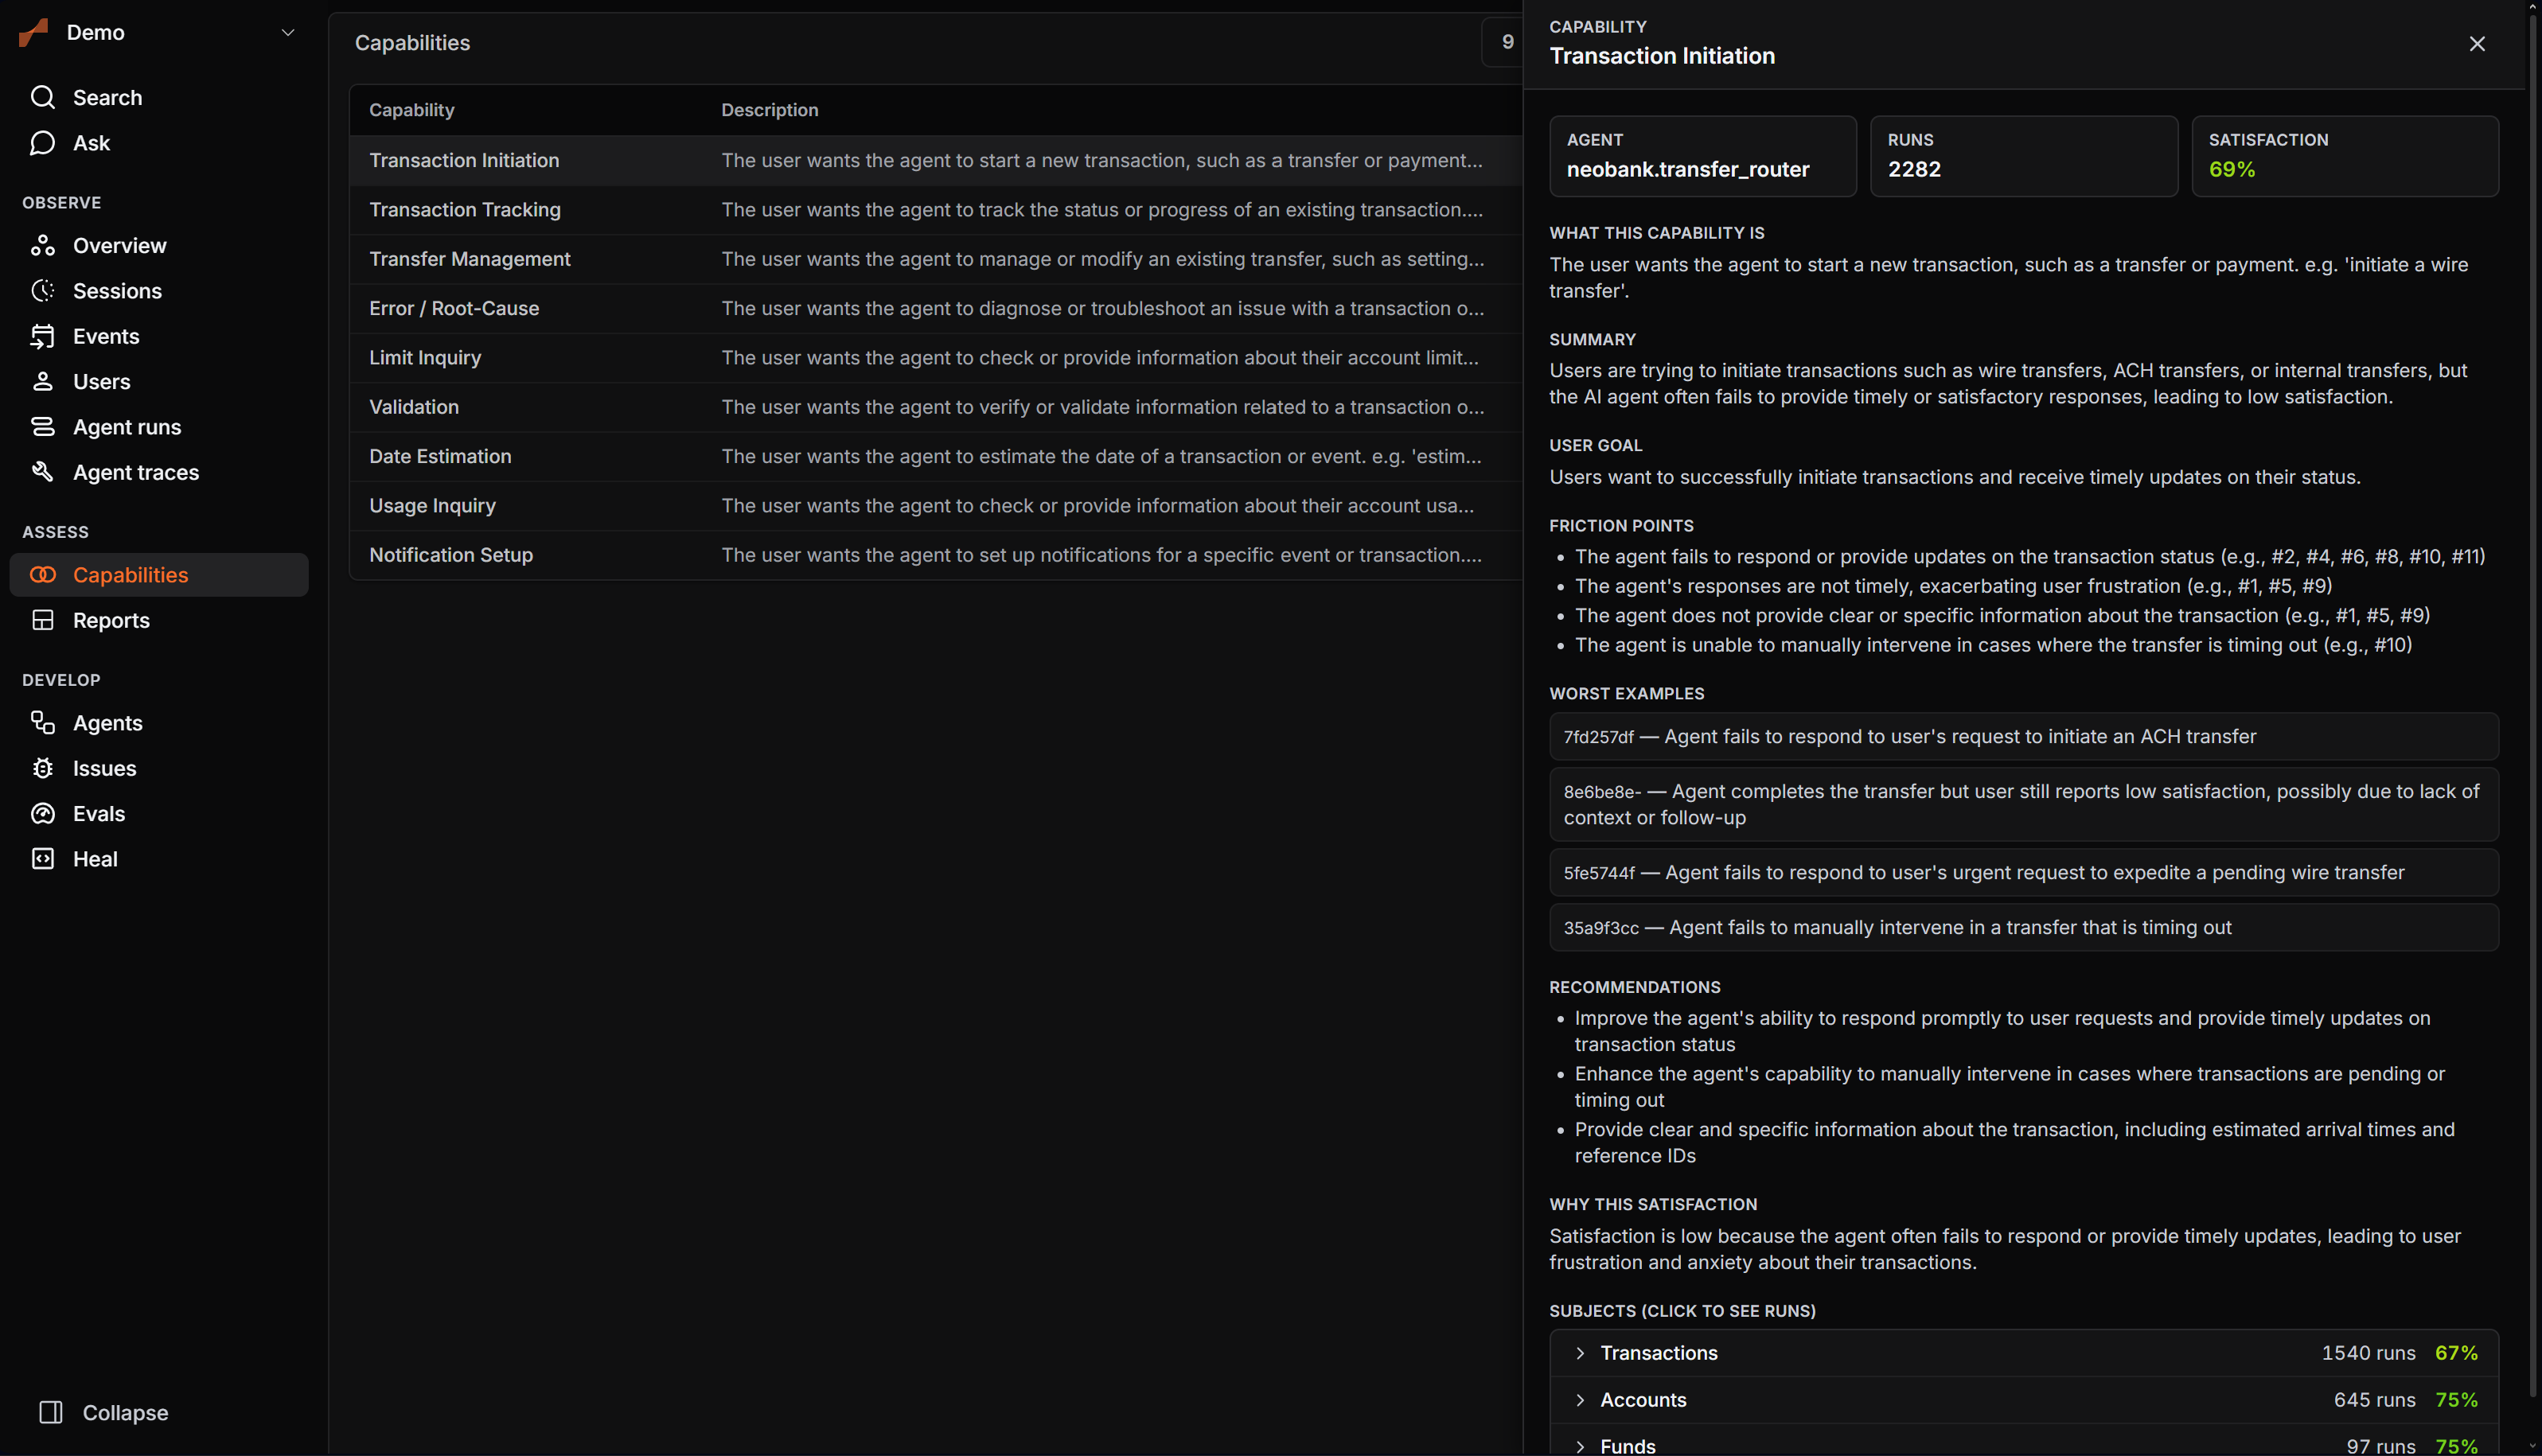This screenshot has width=2542, height=1456.
Task: Select the Transaction Initiation capability row
Action: (x=935, y=160)
